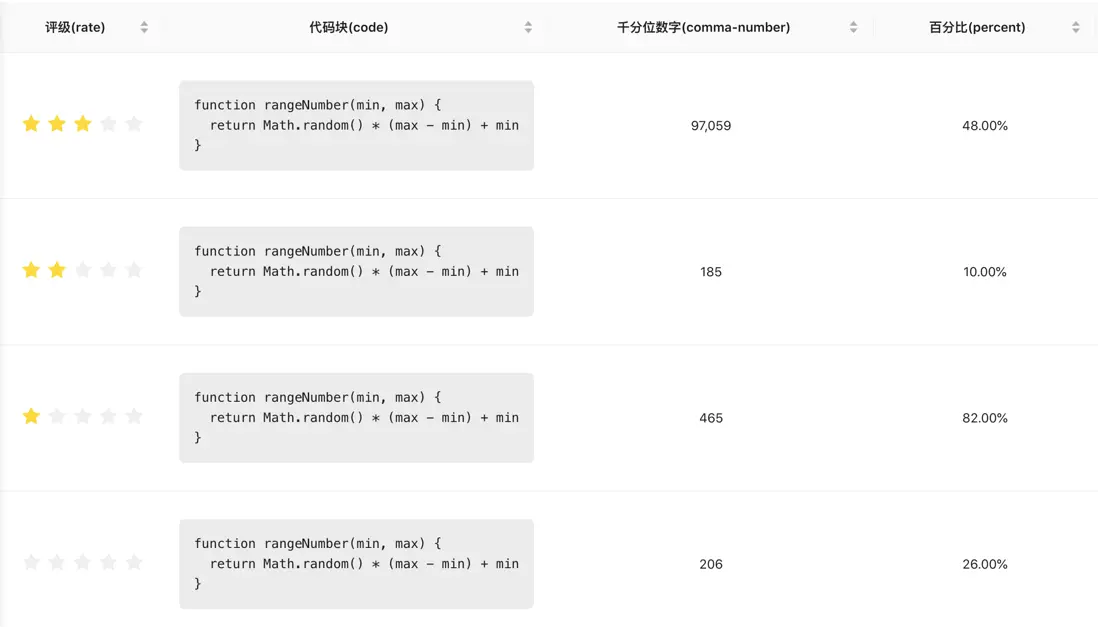Click the 代码块(code) header text
1098x627 pixels.
(349, 27)
